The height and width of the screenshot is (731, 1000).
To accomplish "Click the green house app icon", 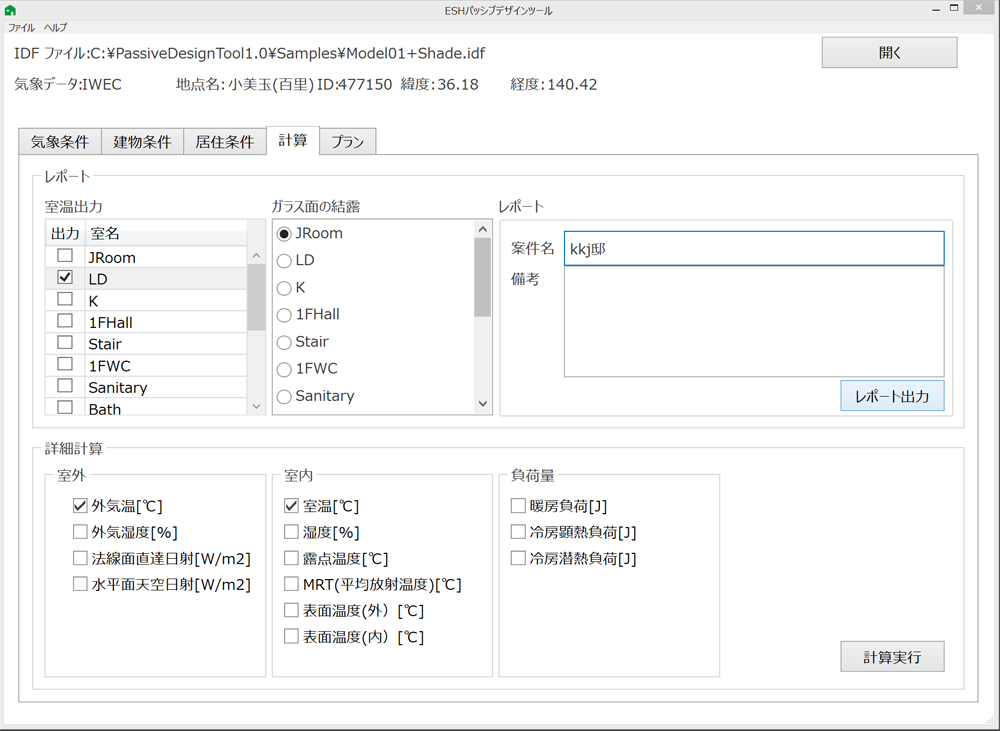I will pyautogui.click(x=10, y=10).
